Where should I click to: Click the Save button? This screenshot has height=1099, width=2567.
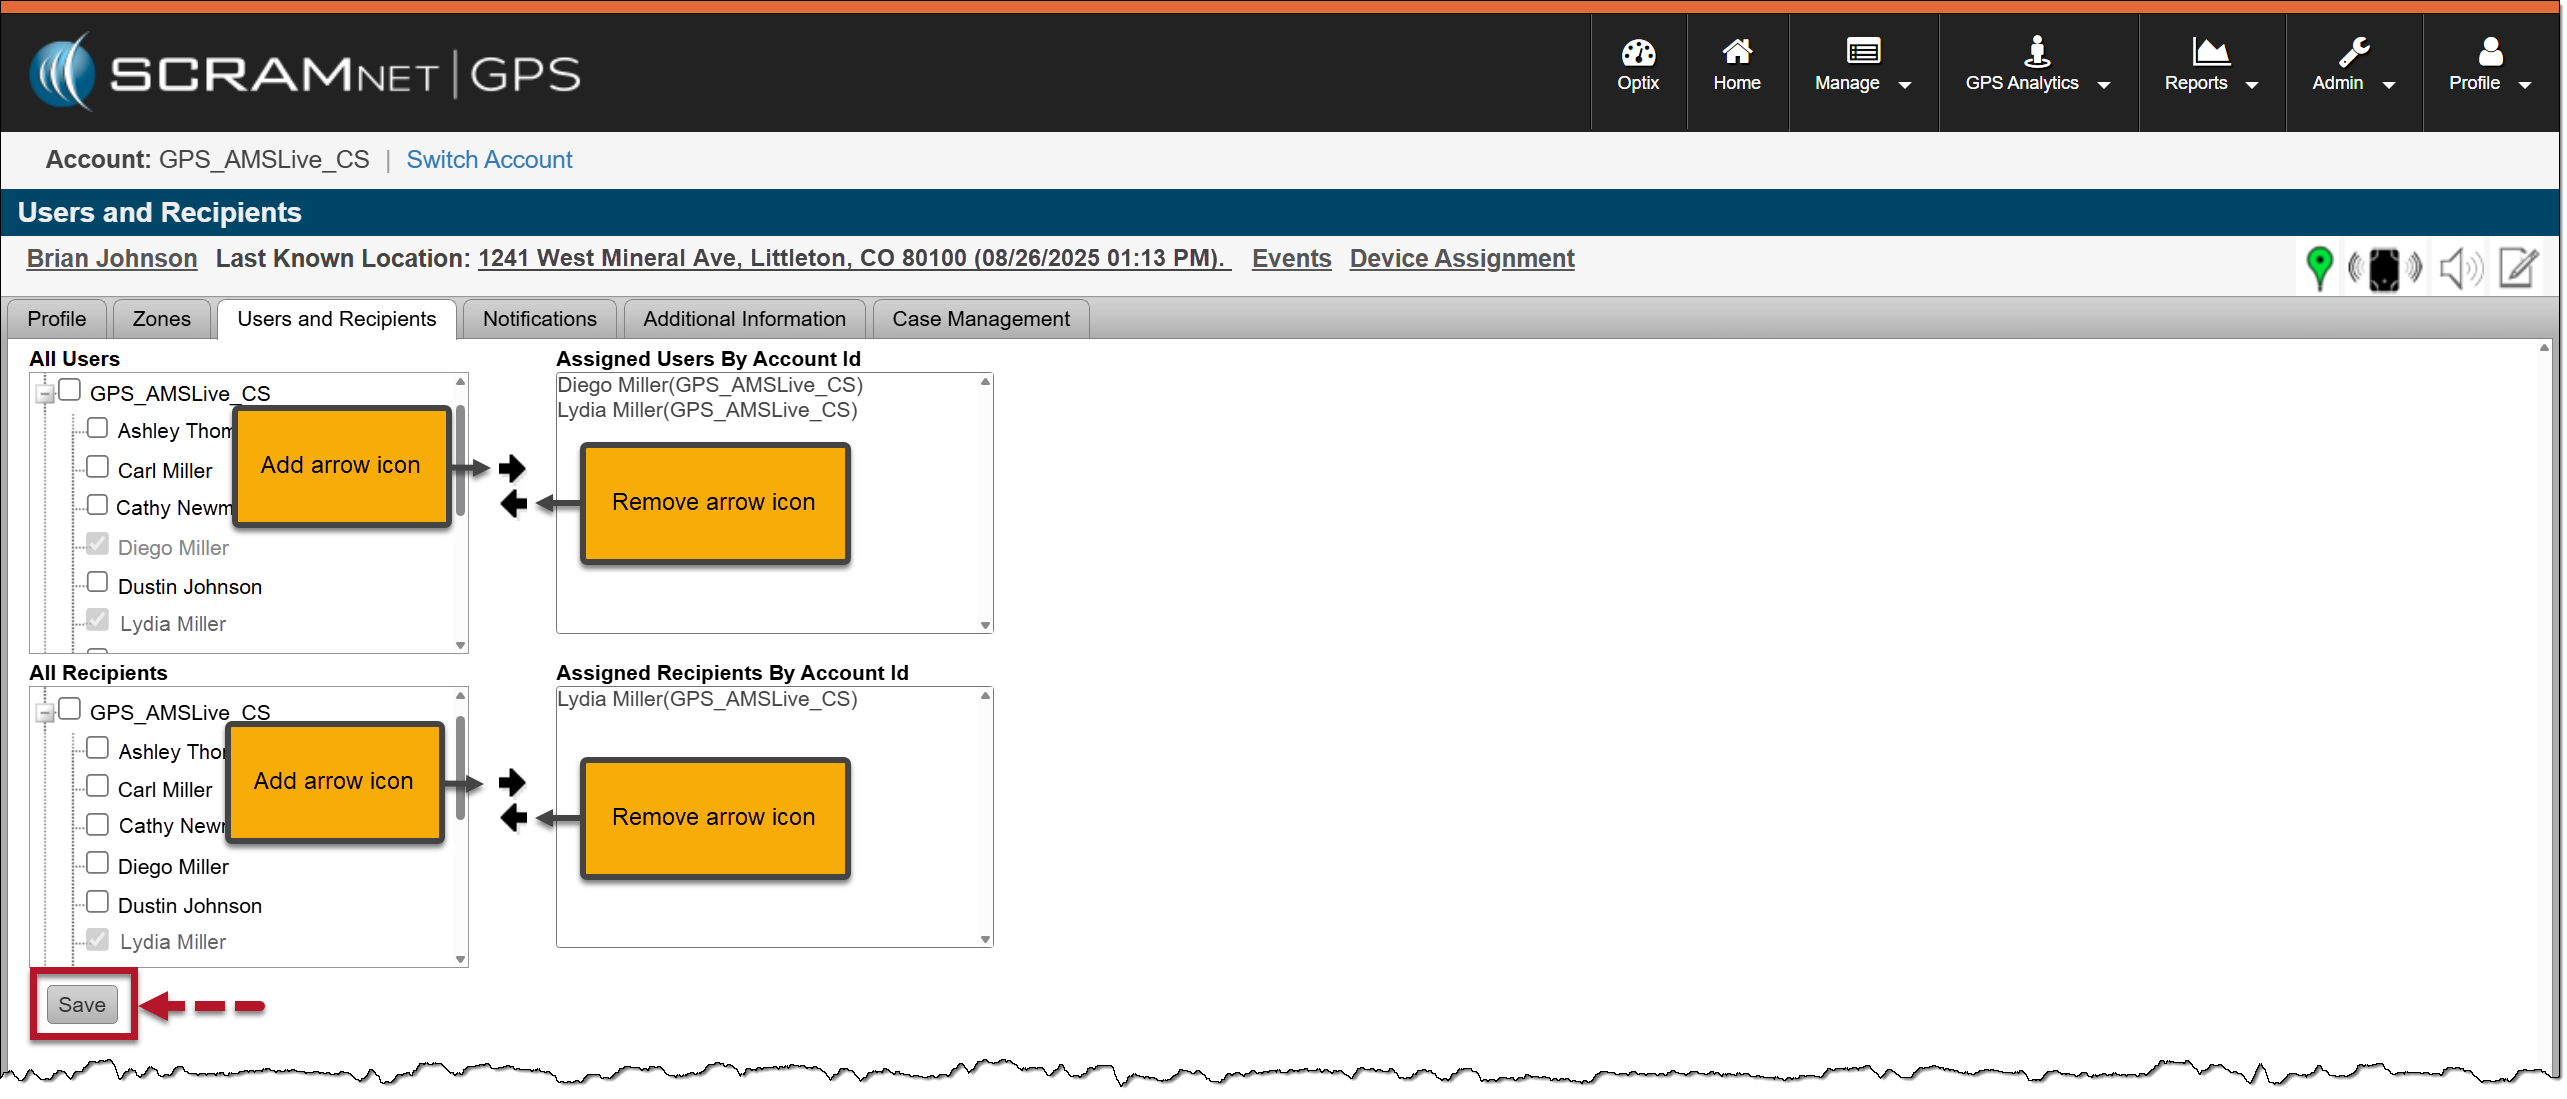82,1004
